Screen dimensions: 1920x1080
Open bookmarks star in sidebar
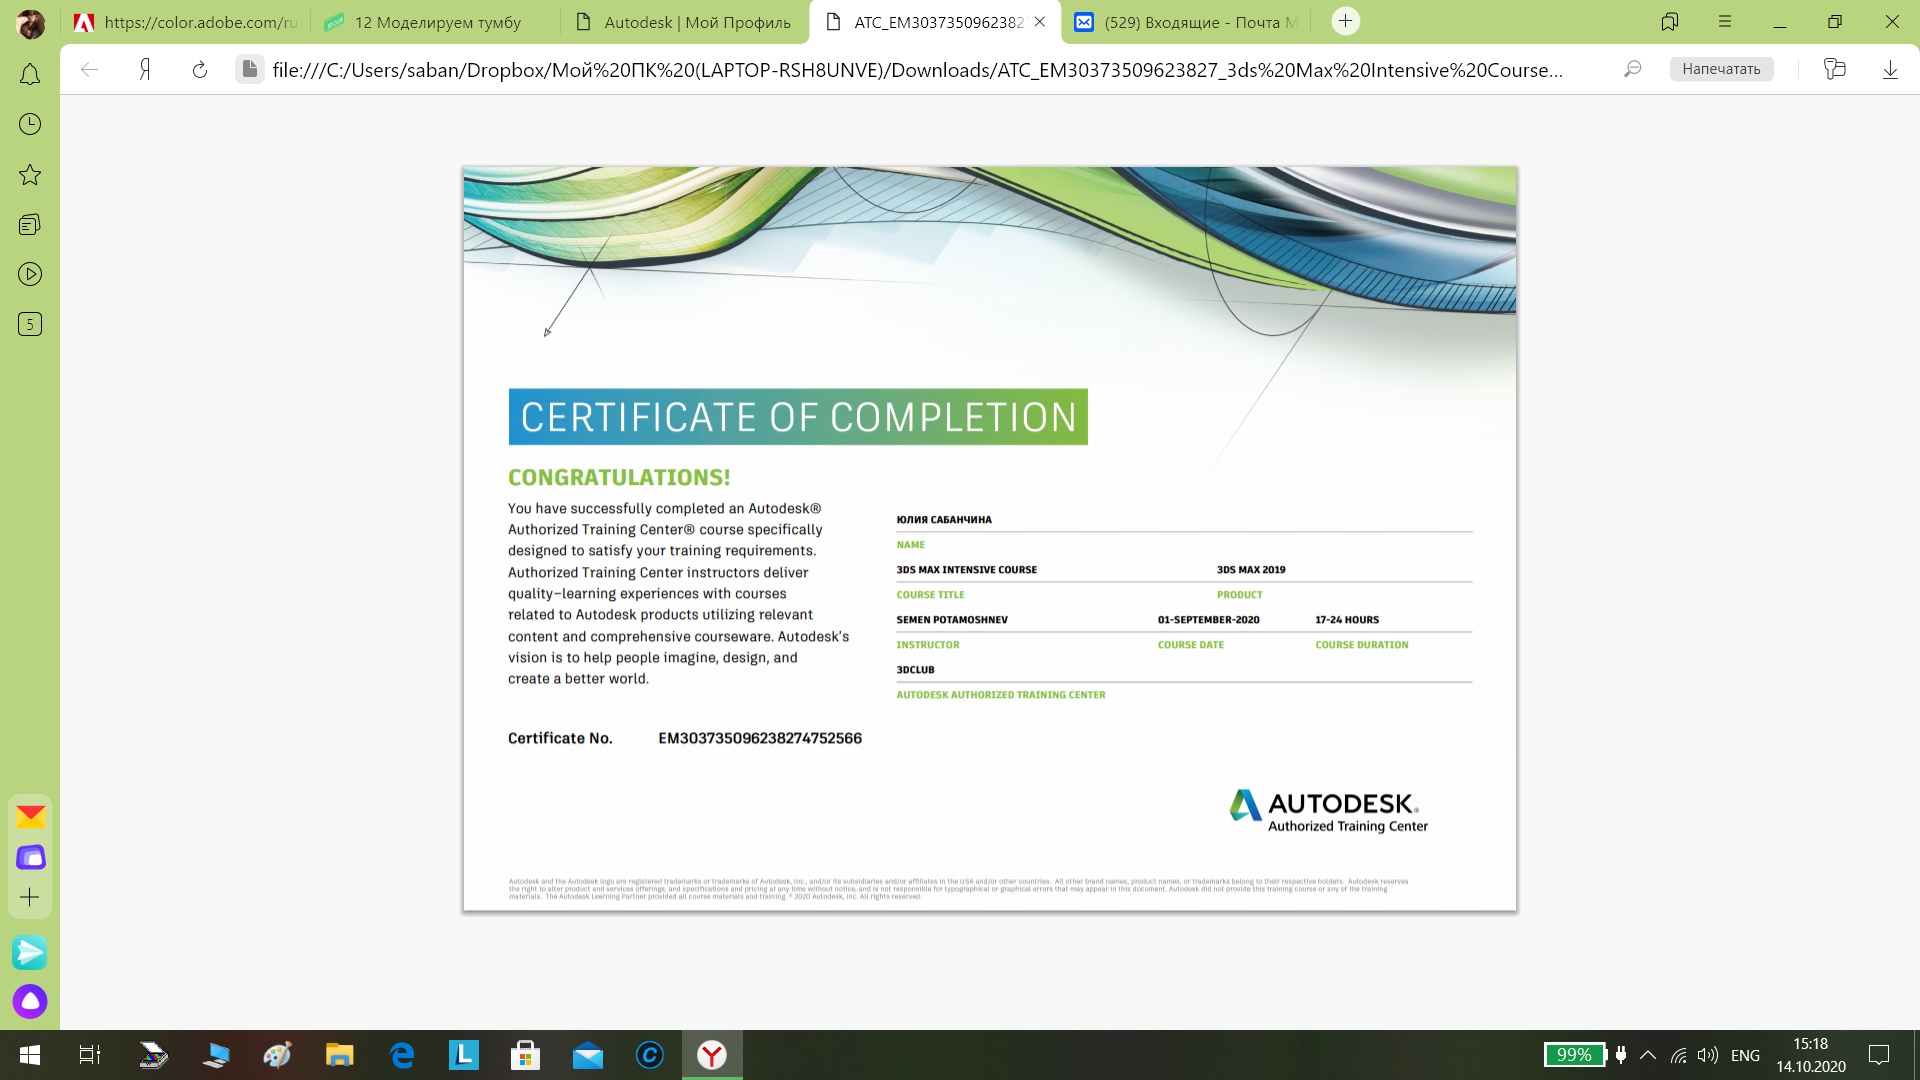(30, 175)
